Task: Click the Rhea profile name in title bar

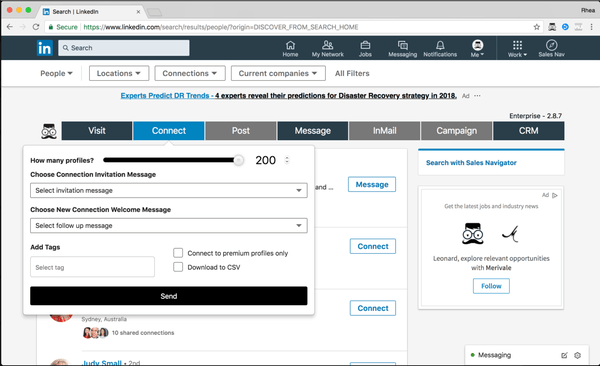Action: (x=588, y=10)
